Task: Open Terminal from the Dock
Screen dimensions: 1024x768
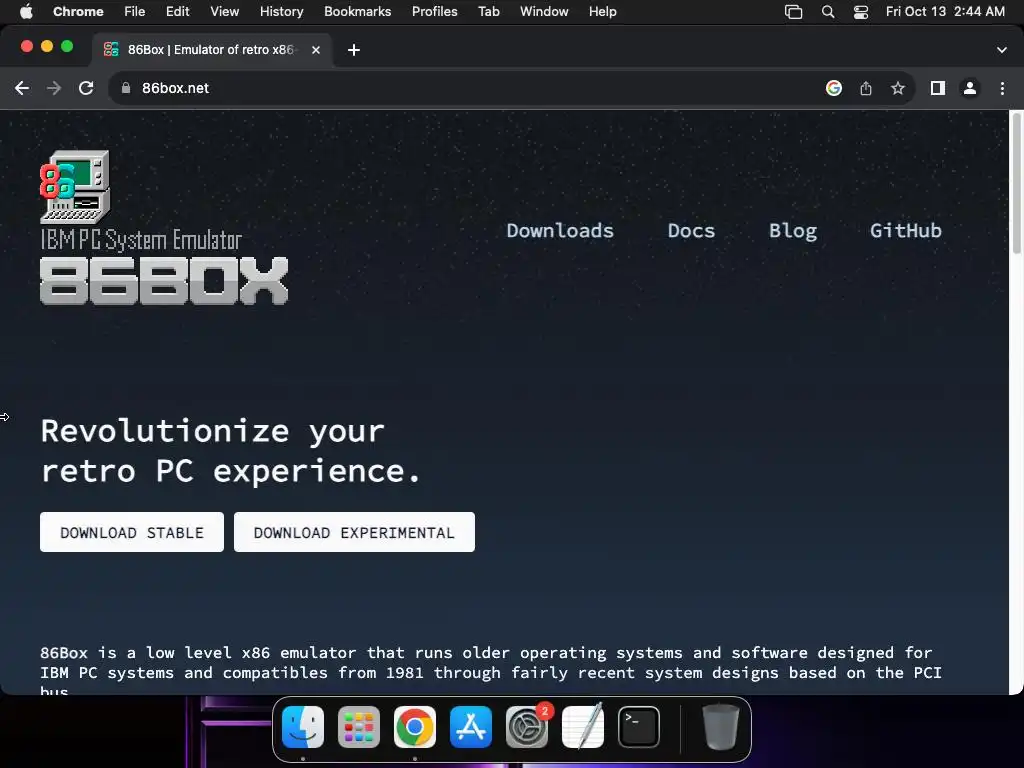Action: coord(639,727)
